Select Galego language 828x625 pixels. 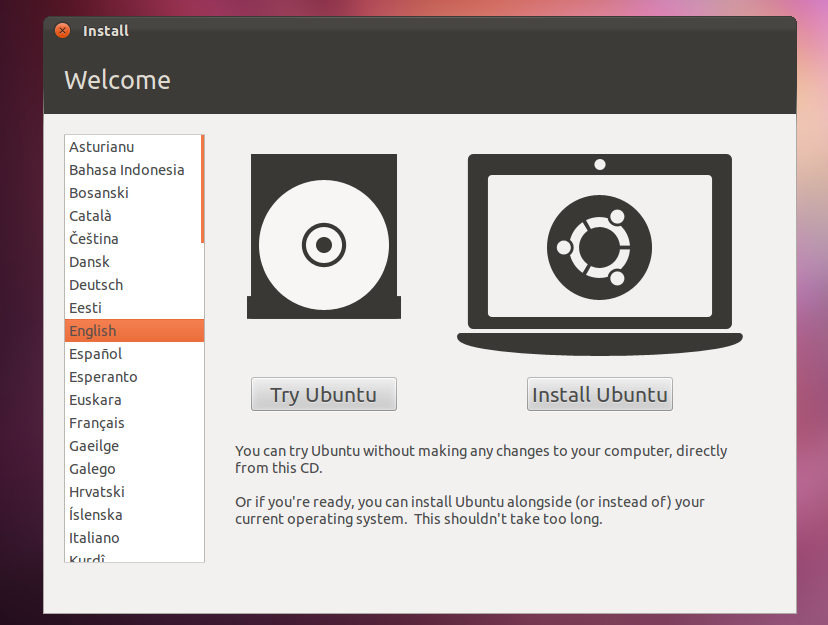134,469
